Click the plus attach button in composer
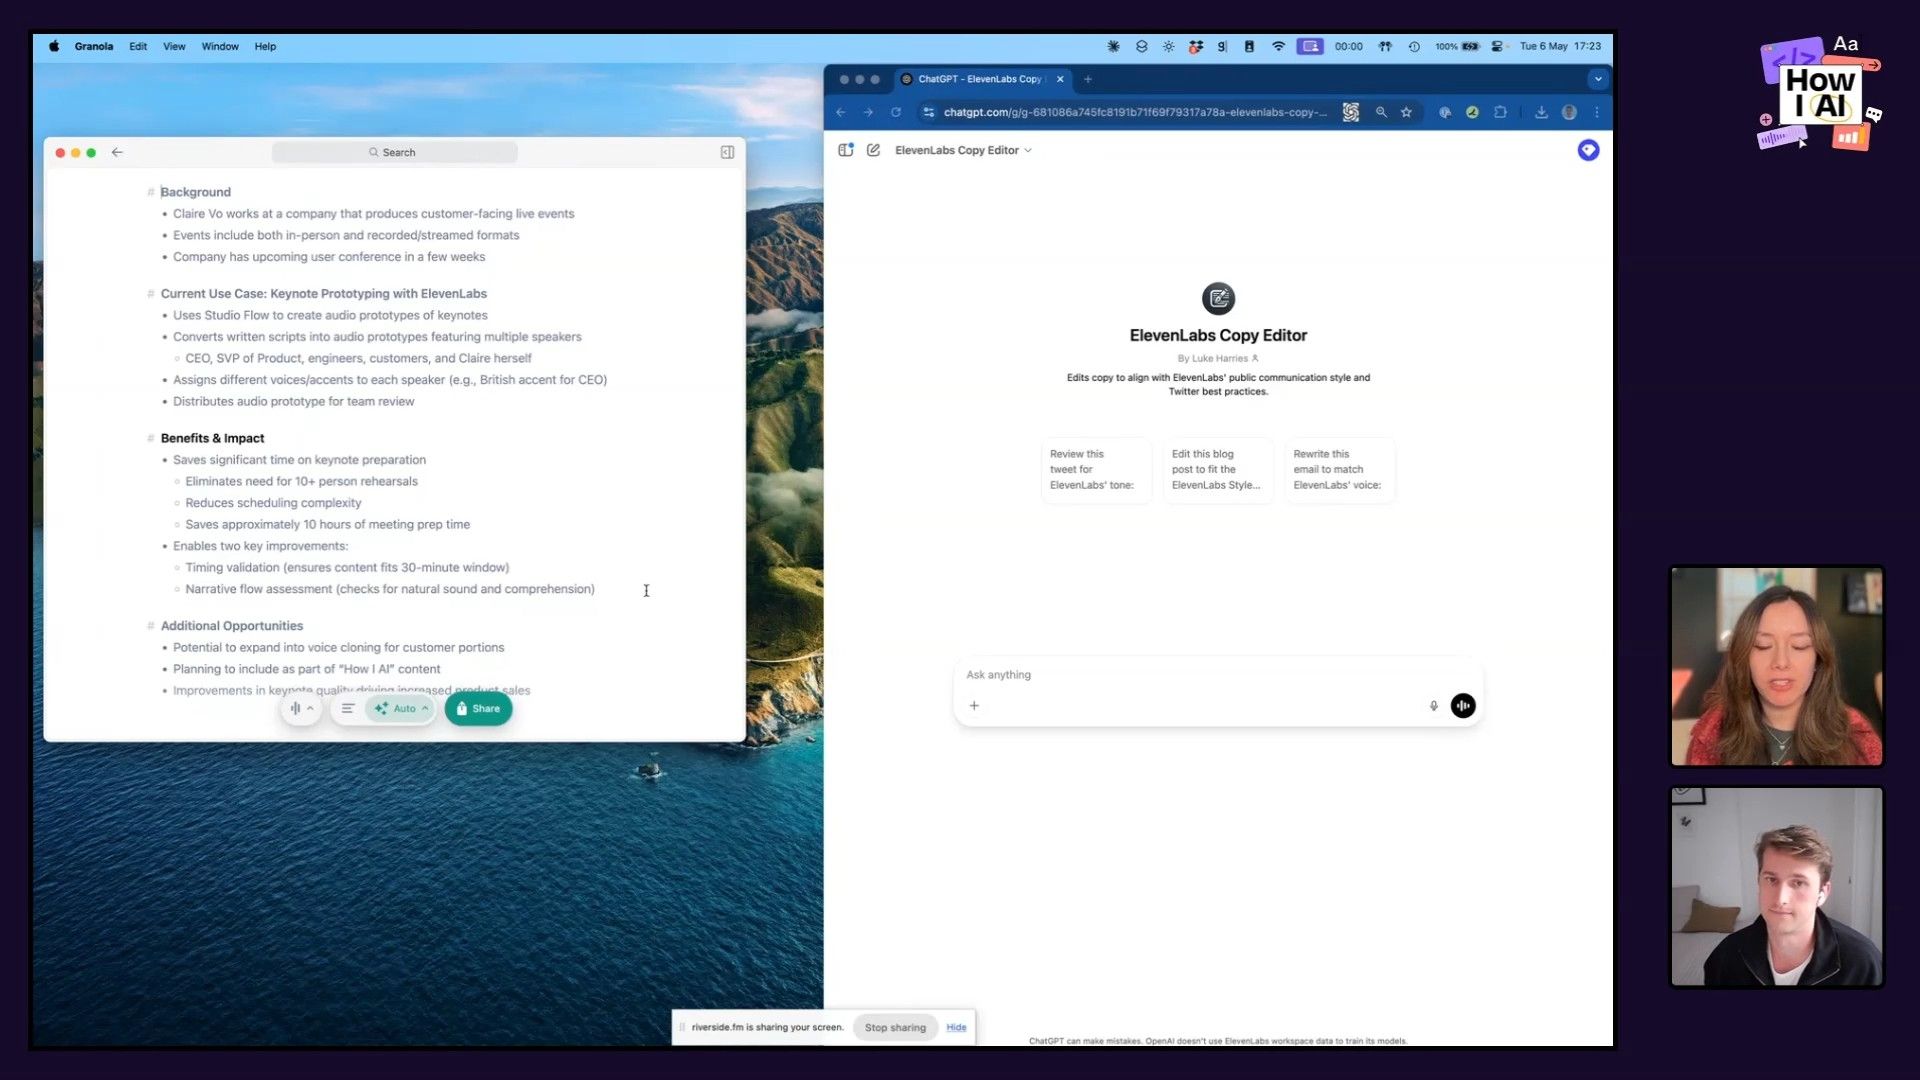1920x1080 pixels. click(x=974, y=705)
